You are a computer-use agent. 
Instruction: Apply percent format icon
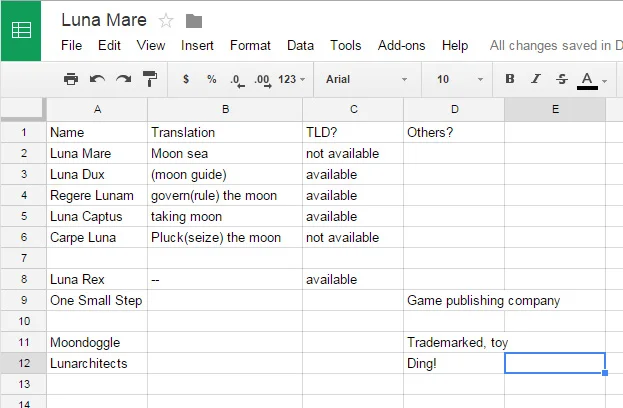(x=212, y=79)
